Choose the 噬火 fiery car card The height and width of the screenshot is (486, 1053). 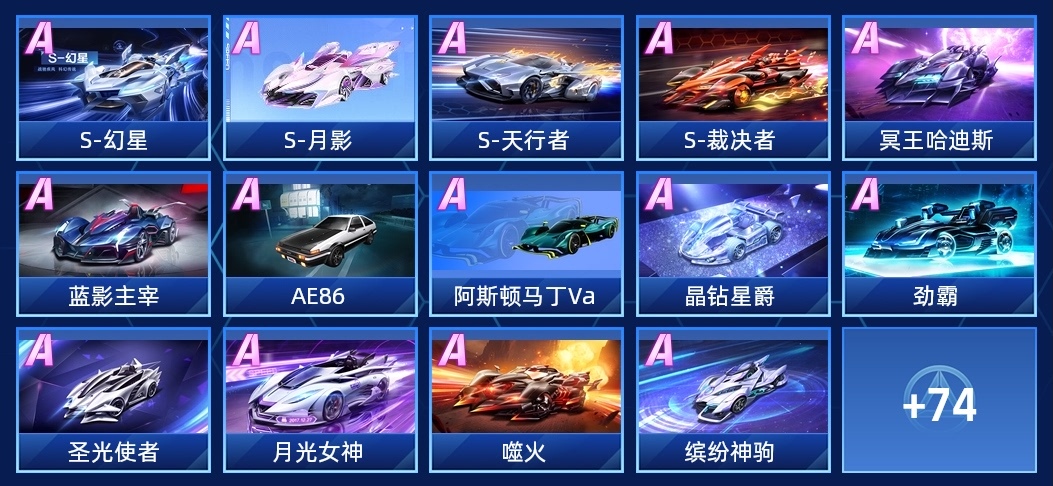pos(526,400)
